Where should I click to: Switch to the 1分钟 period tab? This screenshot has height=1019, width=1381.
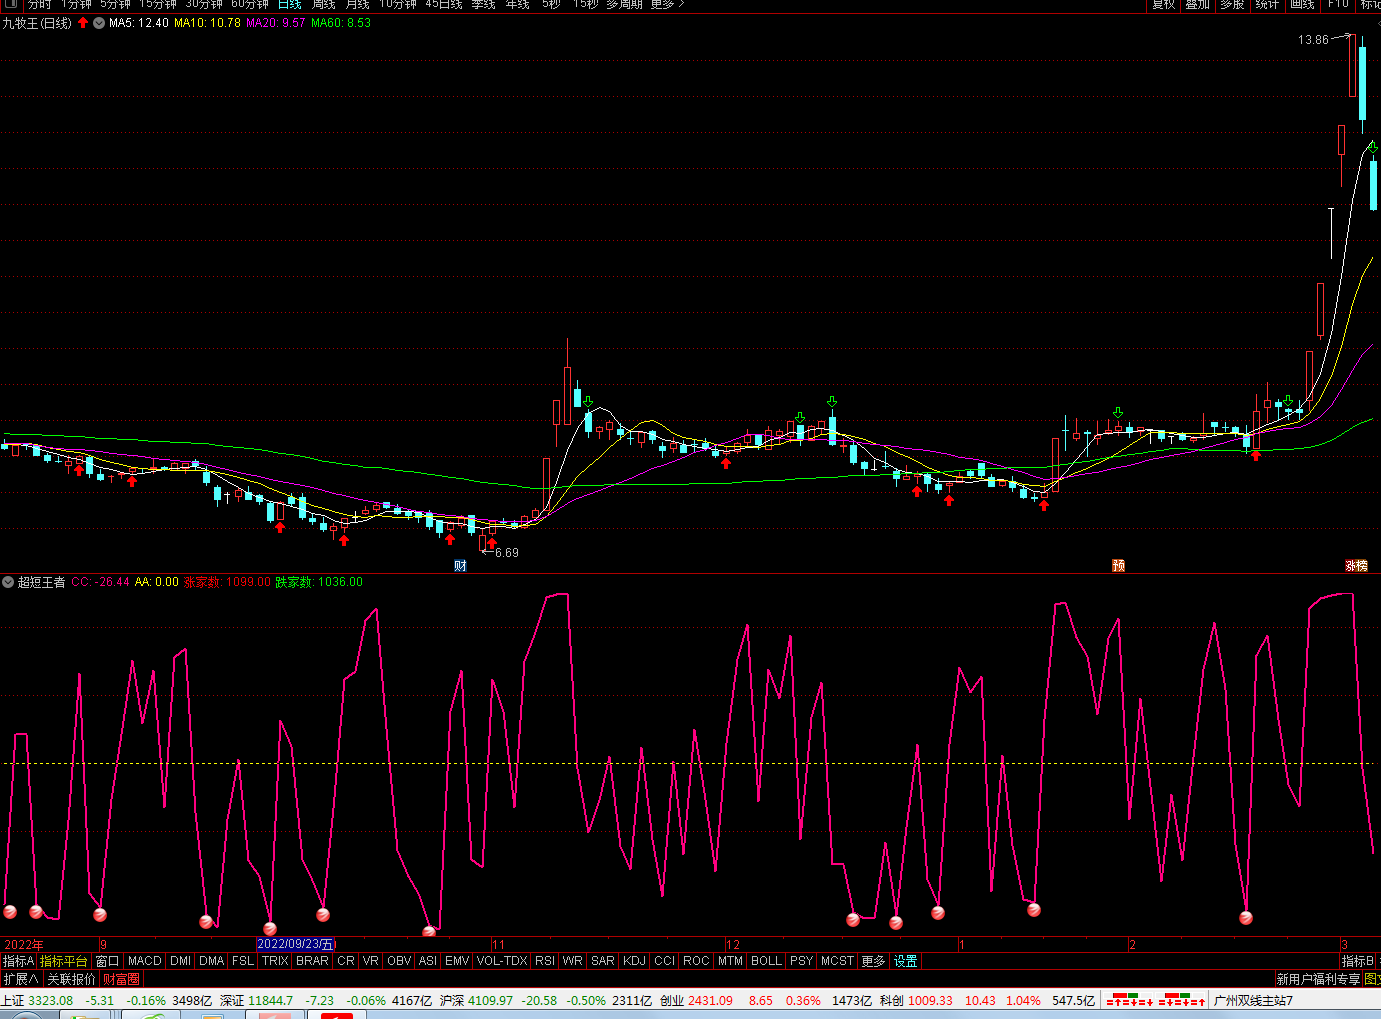coord(77,4)
